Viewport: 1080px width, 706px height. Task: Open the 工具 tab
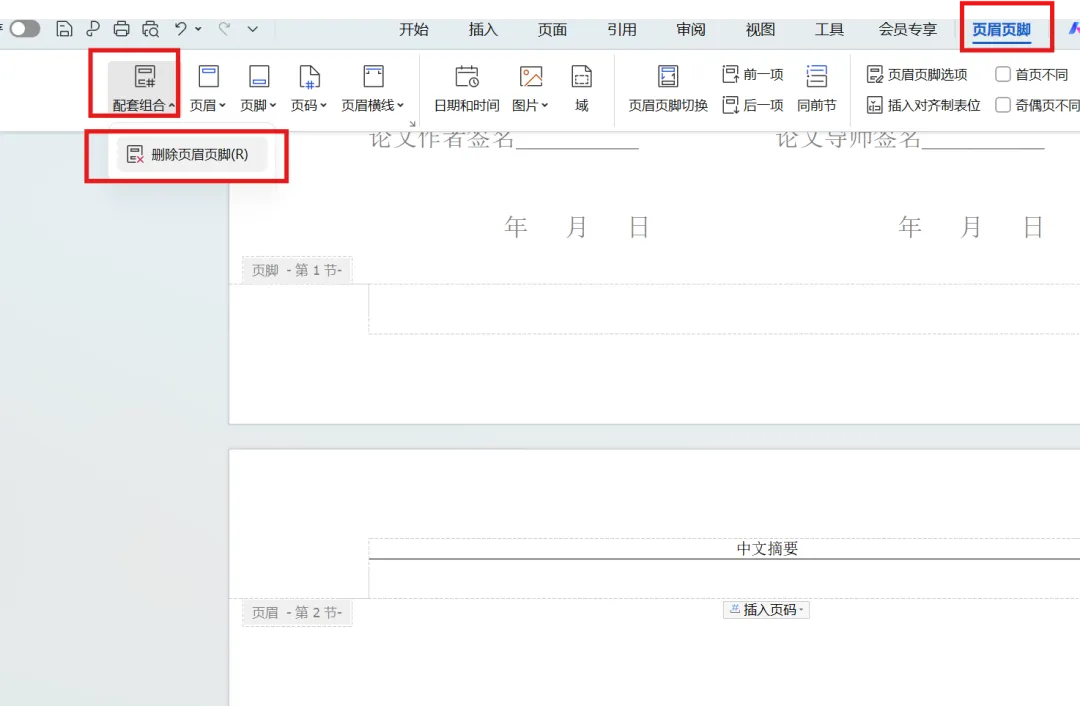point(829,29)
